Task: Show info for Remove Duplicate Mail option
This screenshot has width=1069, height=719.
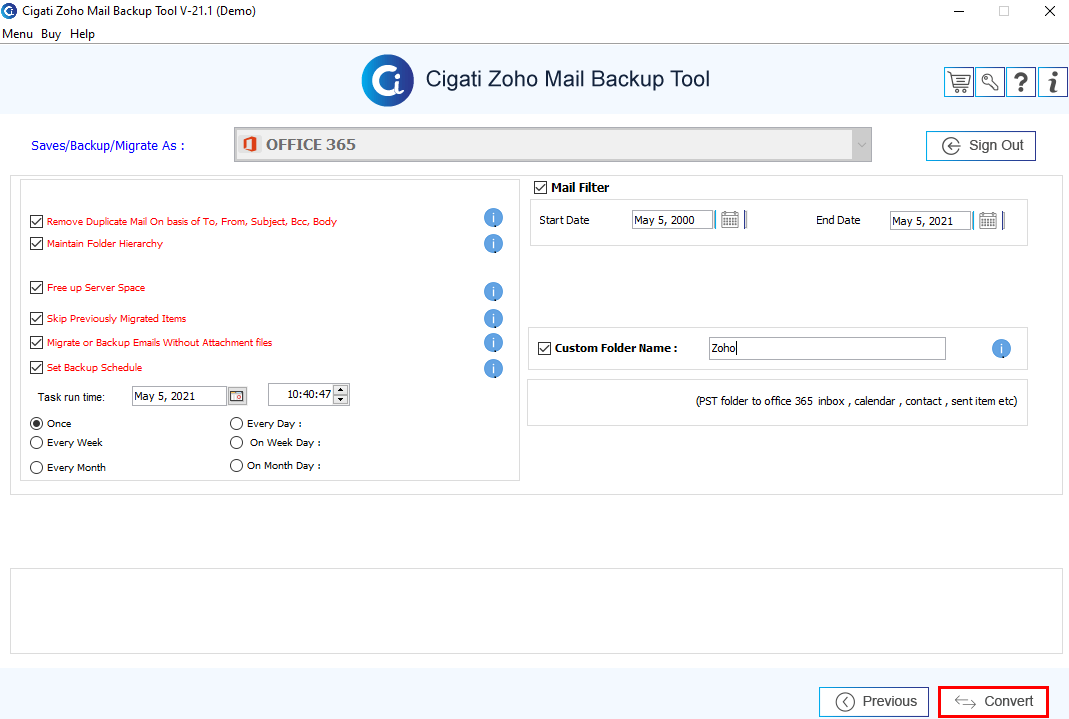Action: coord(493,218)
